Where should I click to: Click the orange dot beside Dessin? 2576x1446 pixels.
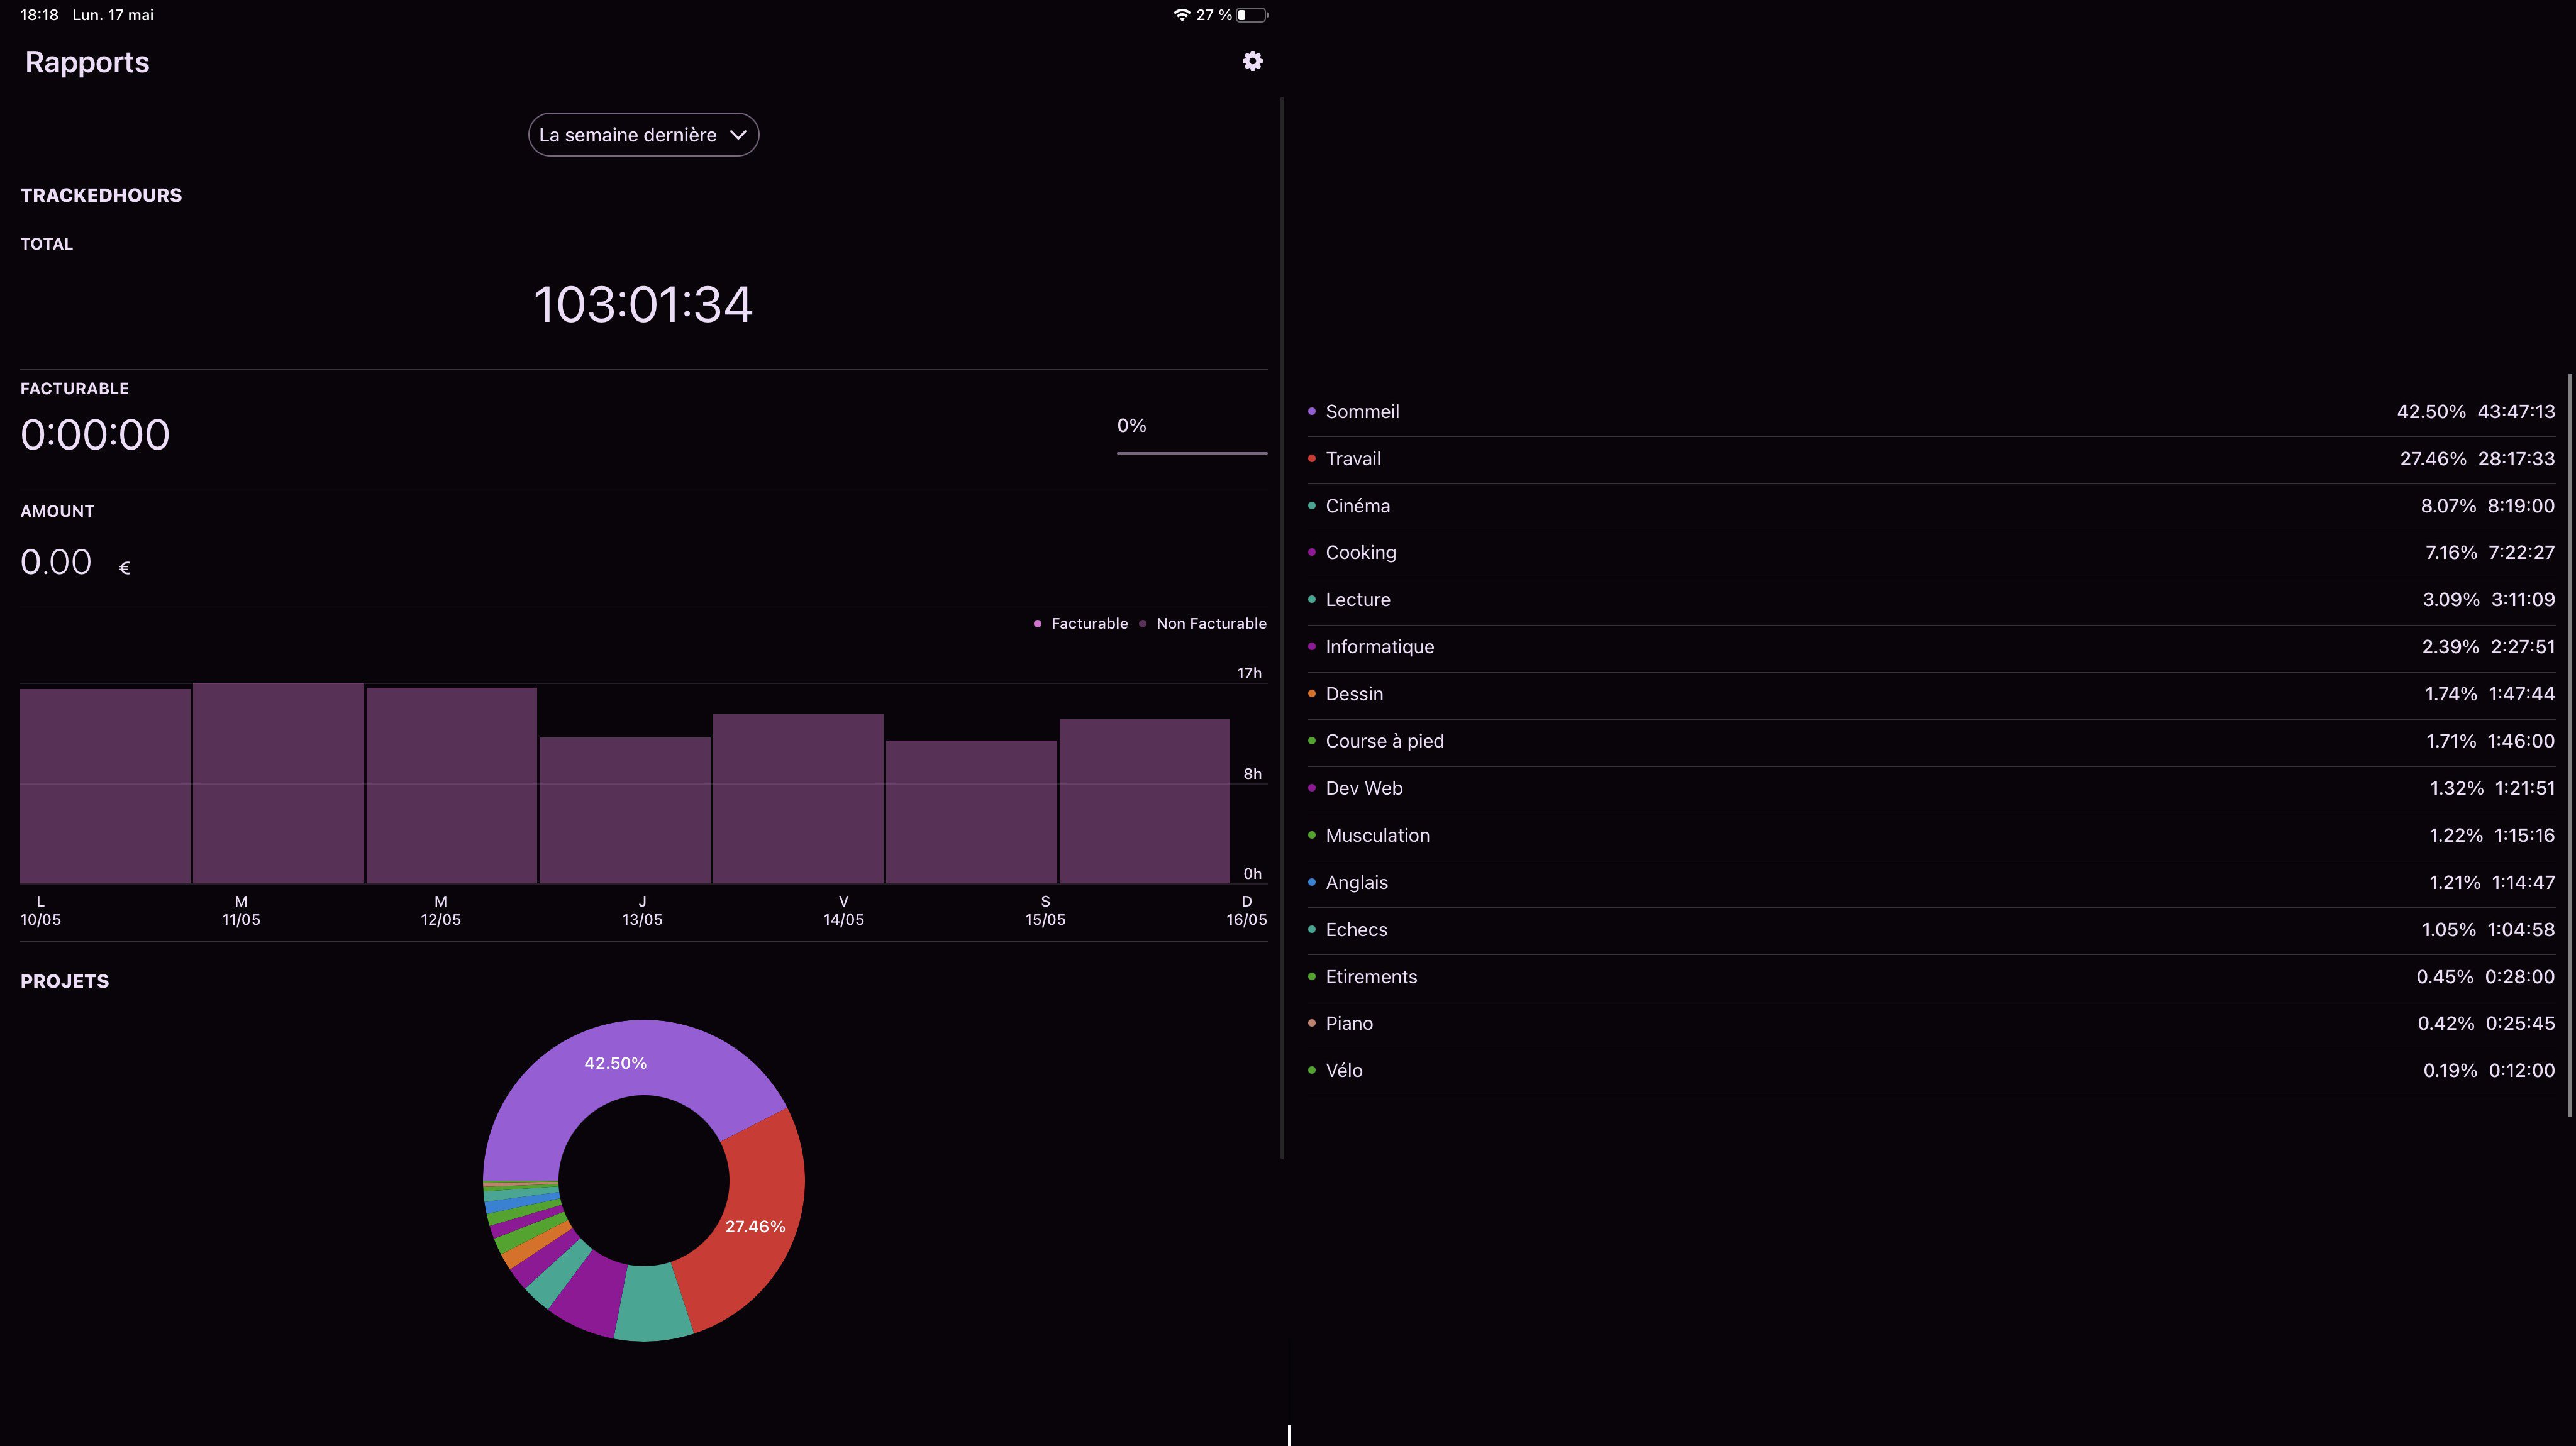click(1311, 694)
